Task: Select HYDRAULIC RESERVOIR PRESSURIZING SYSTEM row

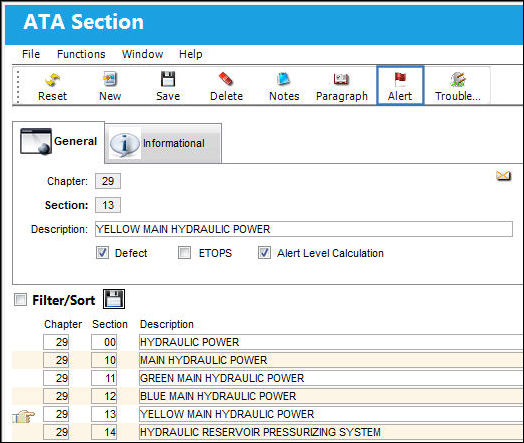Action: pyautogui.click(x=331, y=432)
